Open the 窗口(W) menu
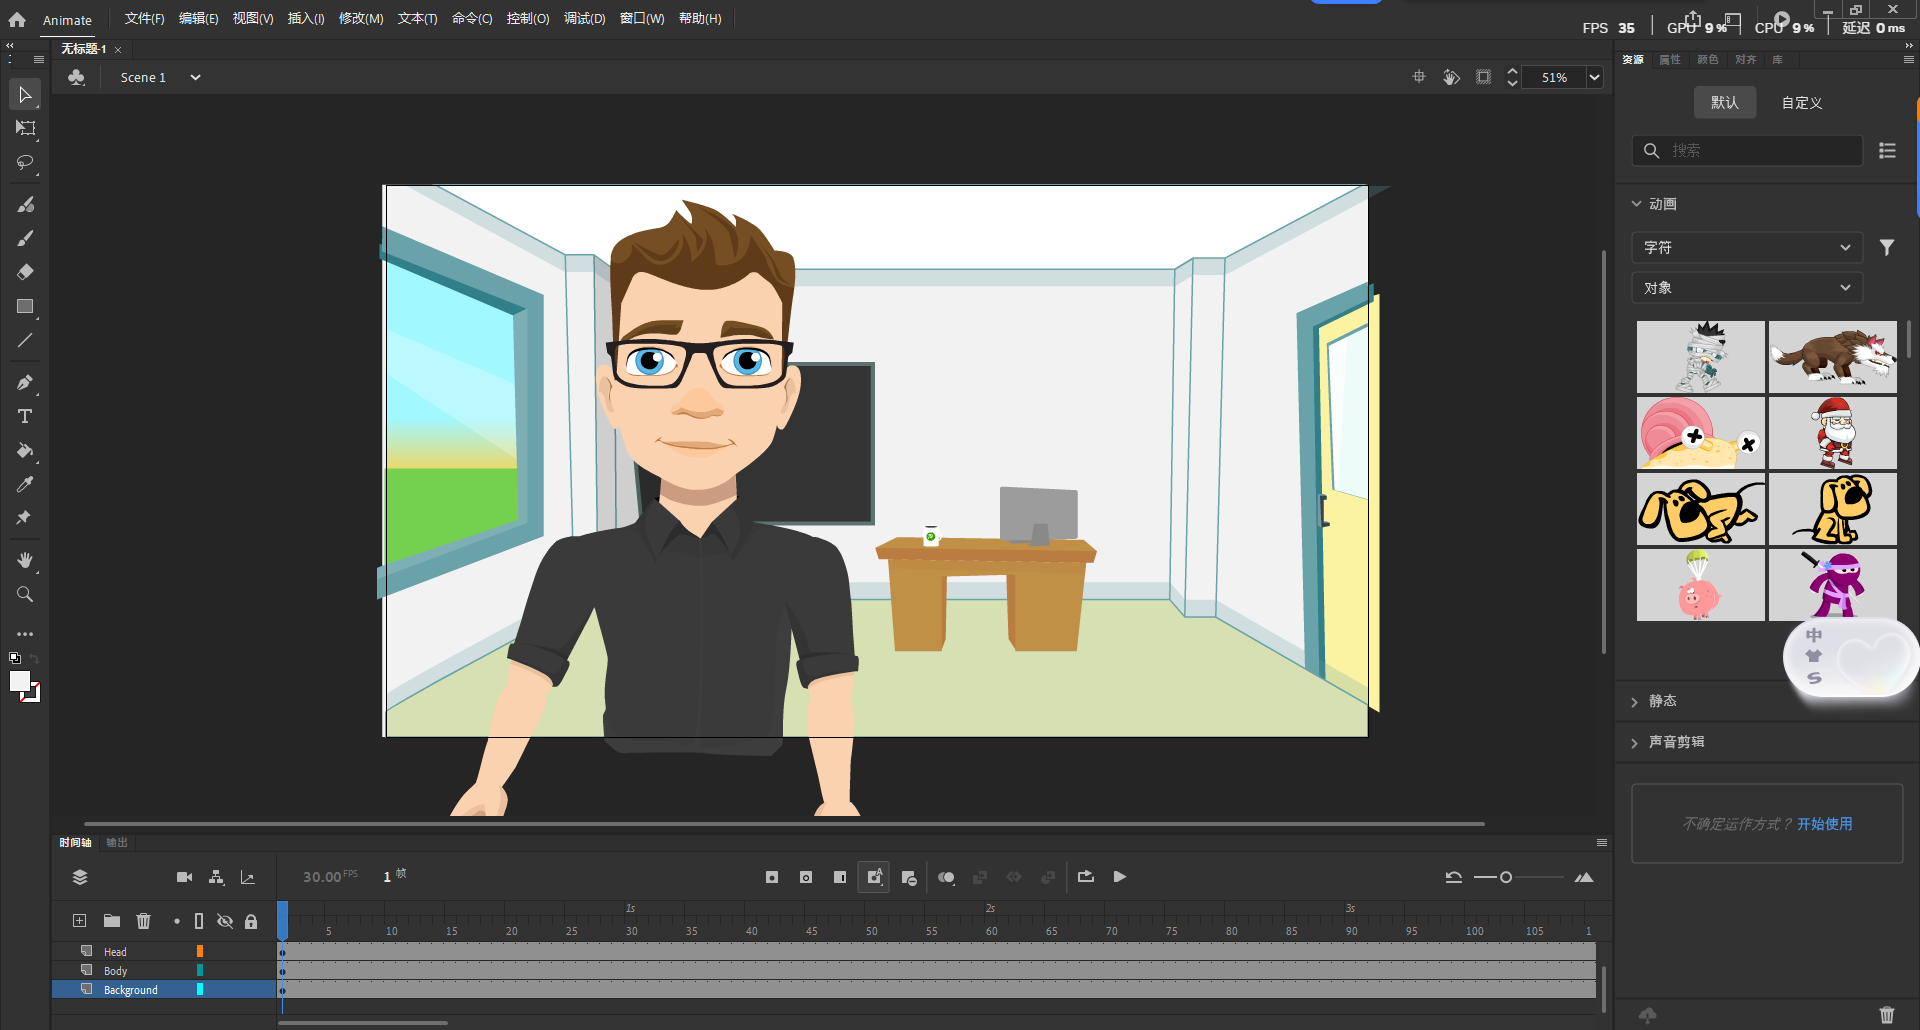The width and height of the screenshot is (1920, 1030). [x=642, y=18]
